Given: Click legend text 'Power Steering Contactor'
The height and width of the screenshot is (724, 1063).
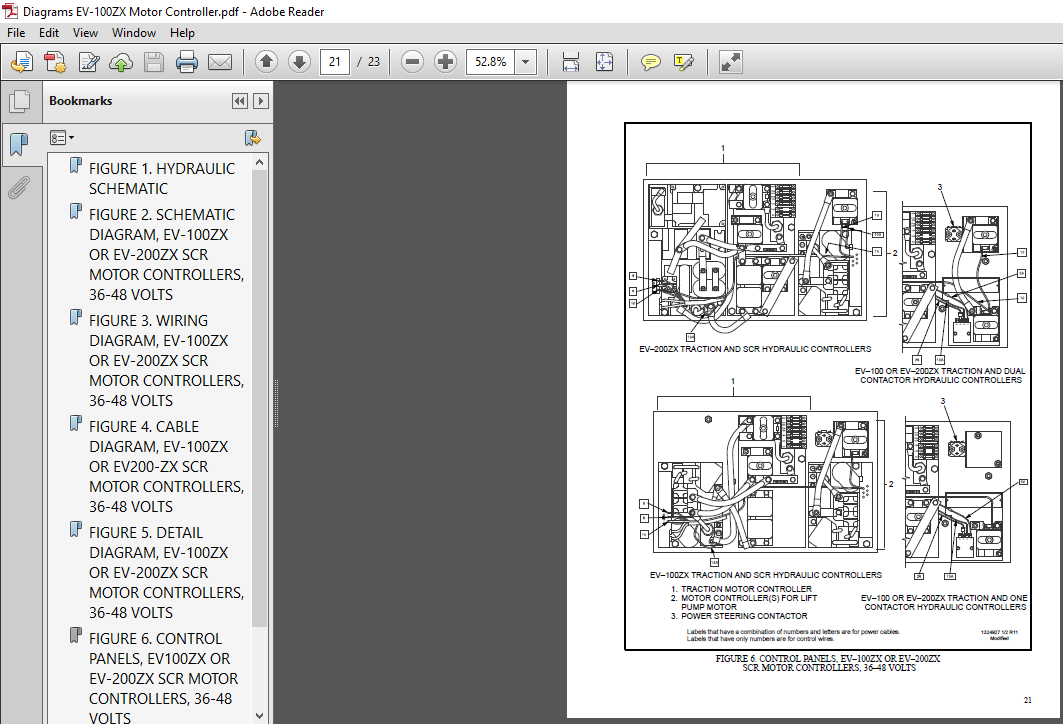Looking at the screenshot, I should point(744,616).
